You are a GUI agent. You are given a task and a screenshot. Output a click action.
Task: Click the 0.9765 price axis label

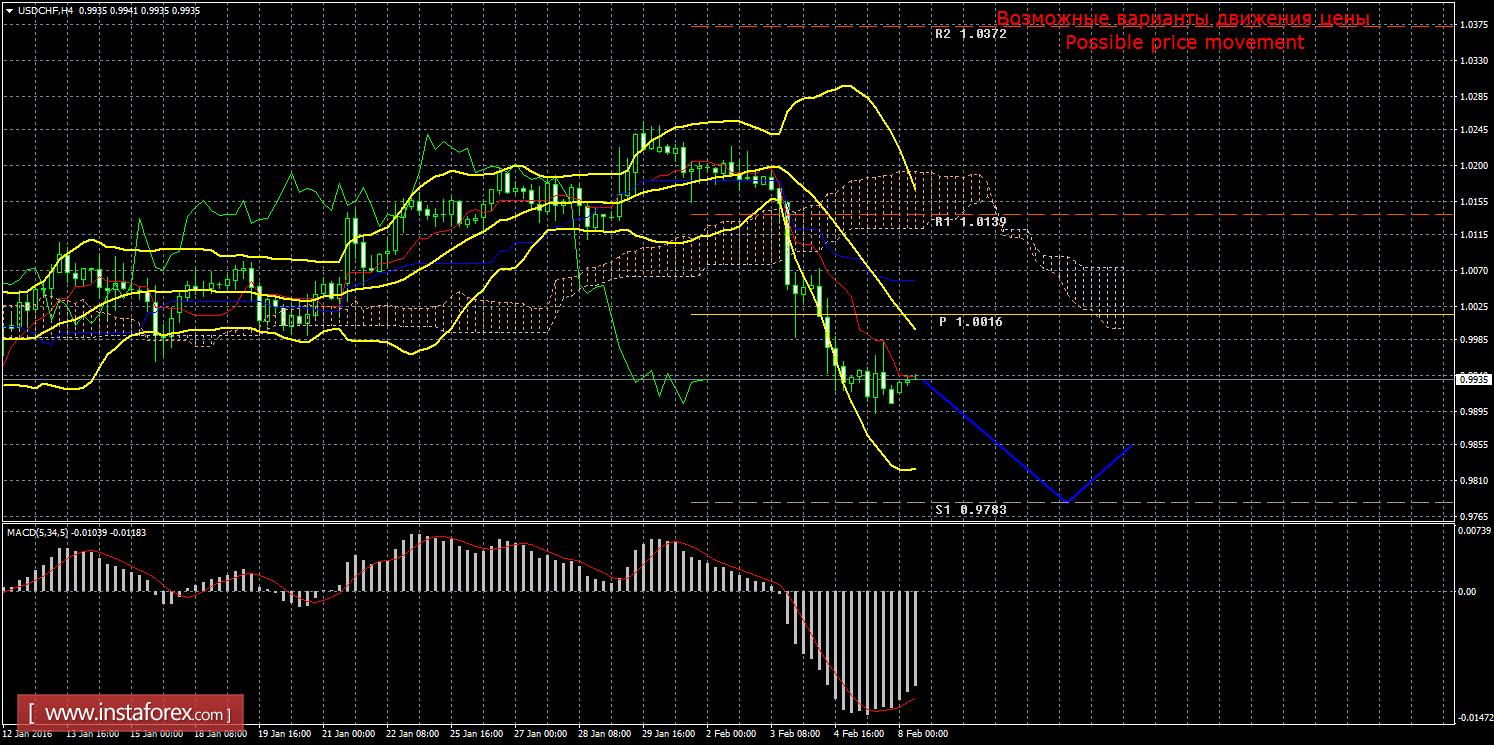click(x=1473, y=516)
